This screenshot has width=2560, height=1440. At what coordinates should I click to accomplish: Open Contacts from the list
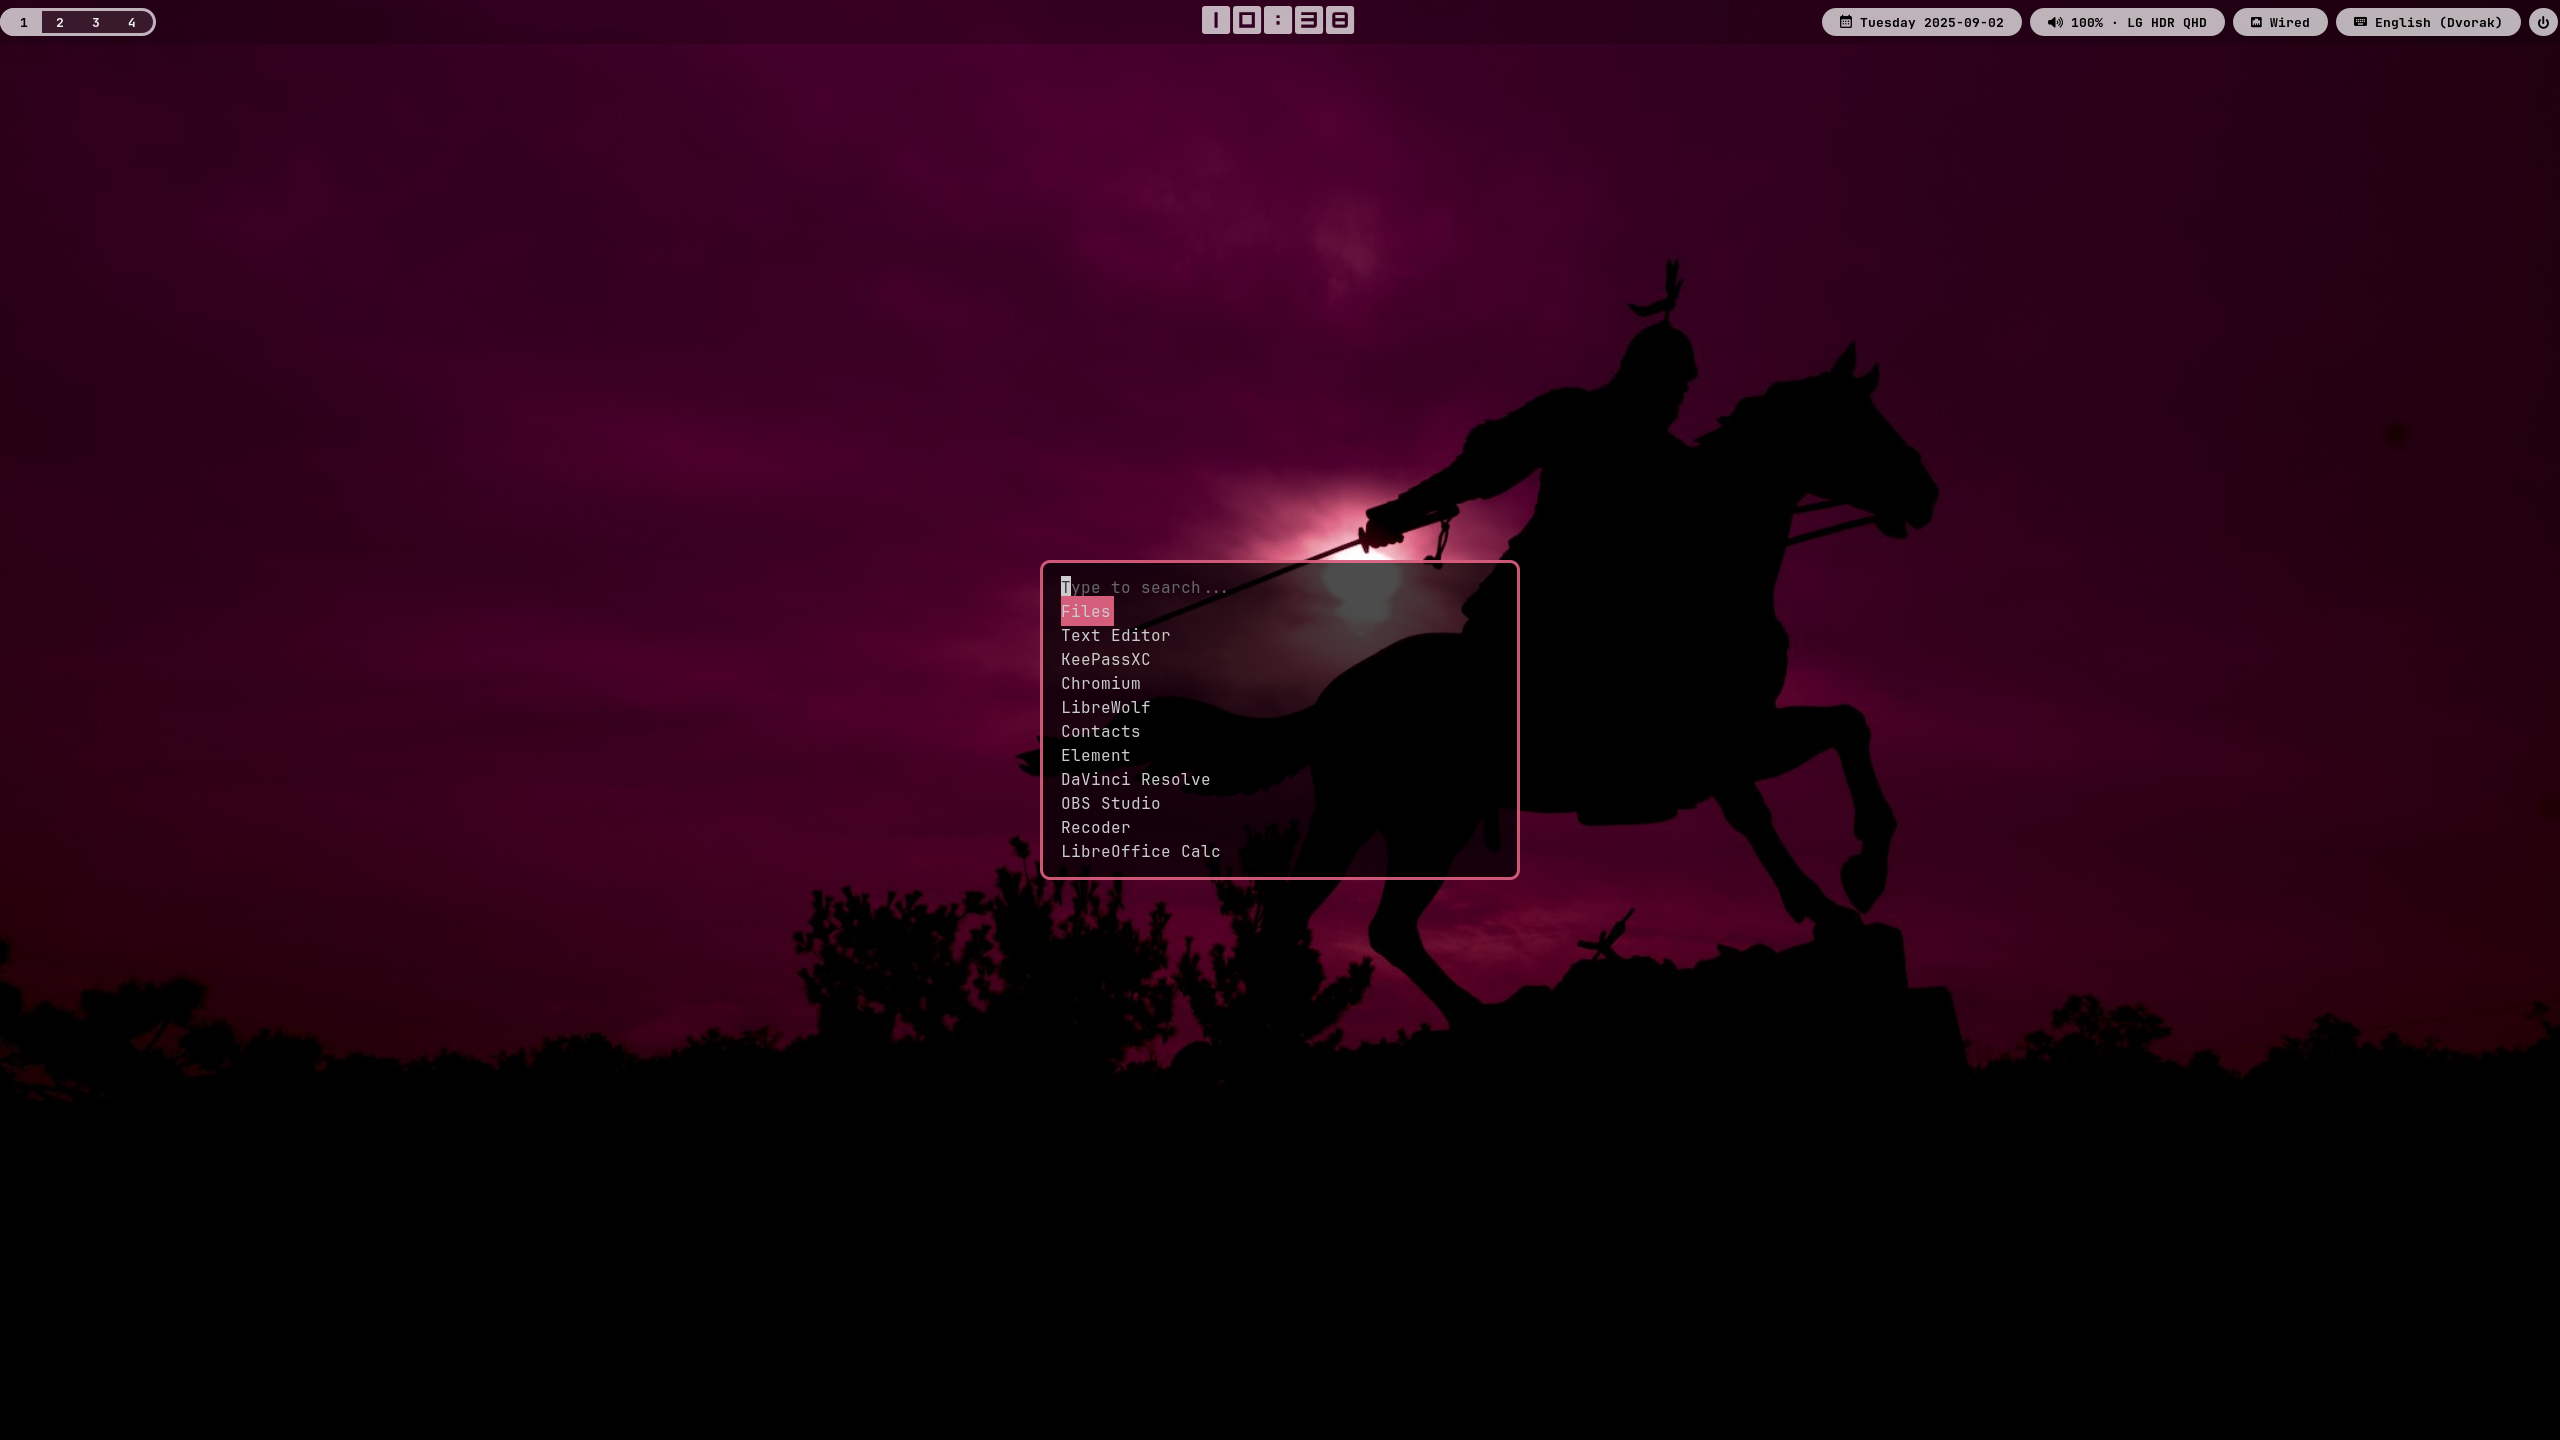[1100, 732]
